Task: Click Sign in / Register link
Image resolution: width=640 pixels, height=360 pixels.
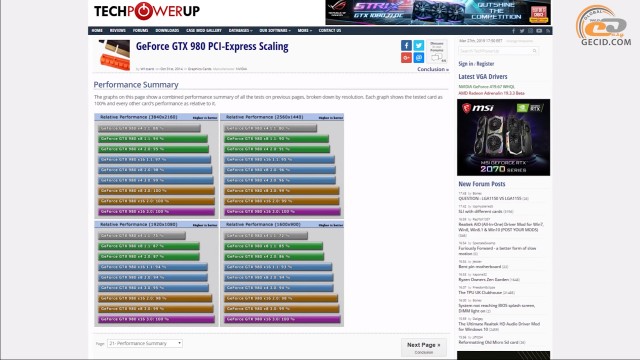Action: 476,64
